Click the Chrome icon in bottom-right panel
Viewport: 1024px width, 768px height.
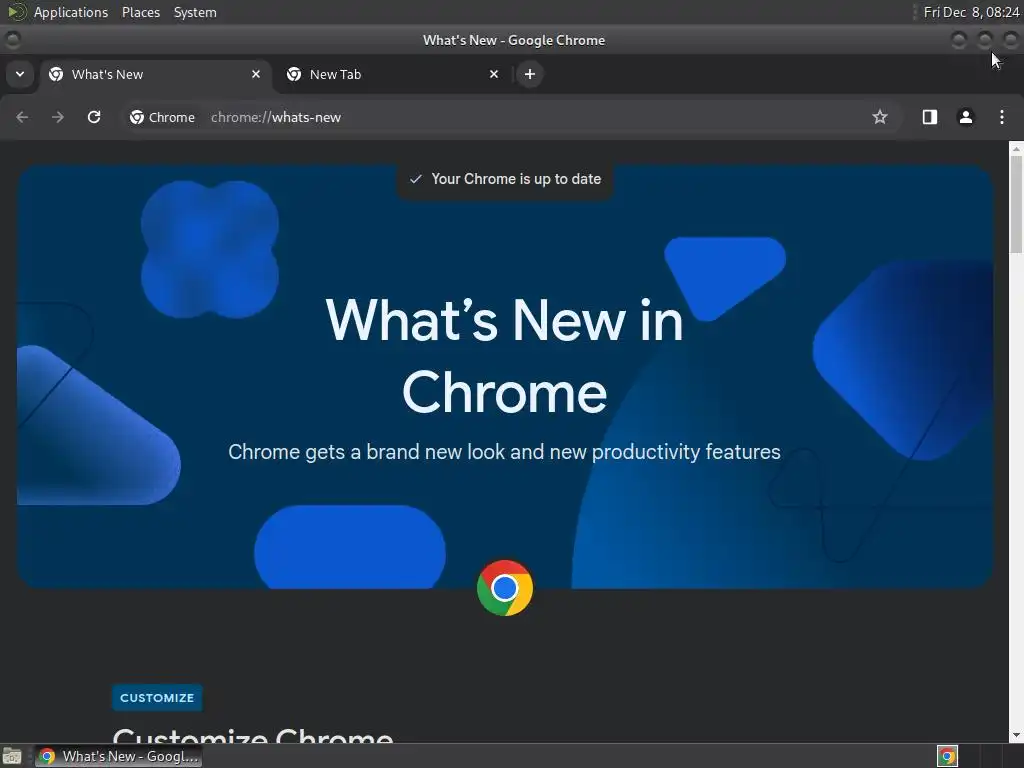click(x=947, y=756)
